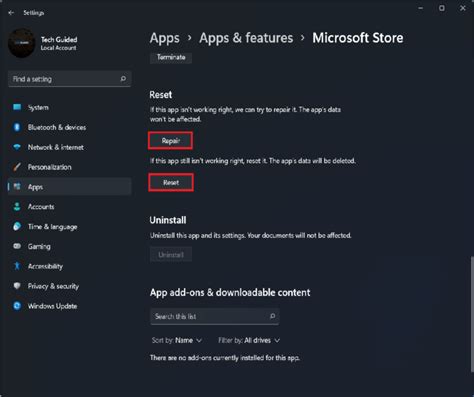Close the Settings window
Image resolution: width=474 pixels, height=397 pixels.
tap(463, 8)
